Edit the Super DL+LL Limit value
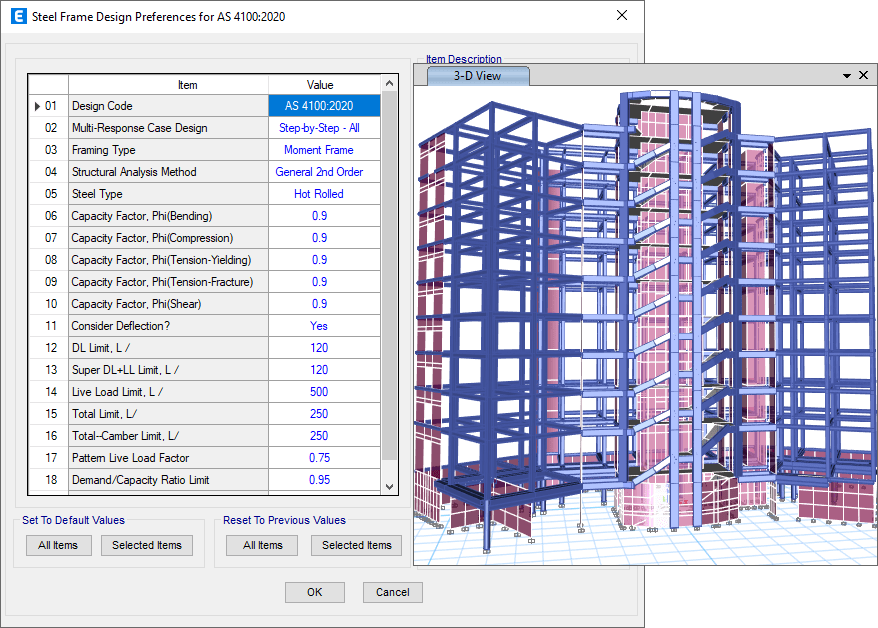 tap(324, 370)
